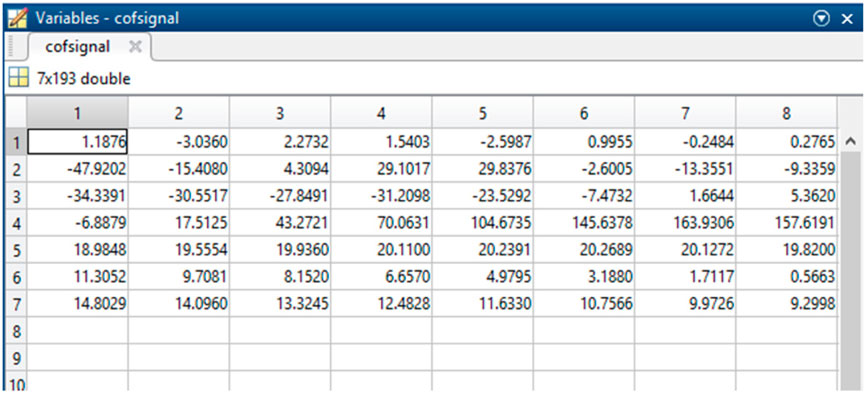Select cell containing 3.1880
Screen dimensions: 865x393
[x=584, y=277]
